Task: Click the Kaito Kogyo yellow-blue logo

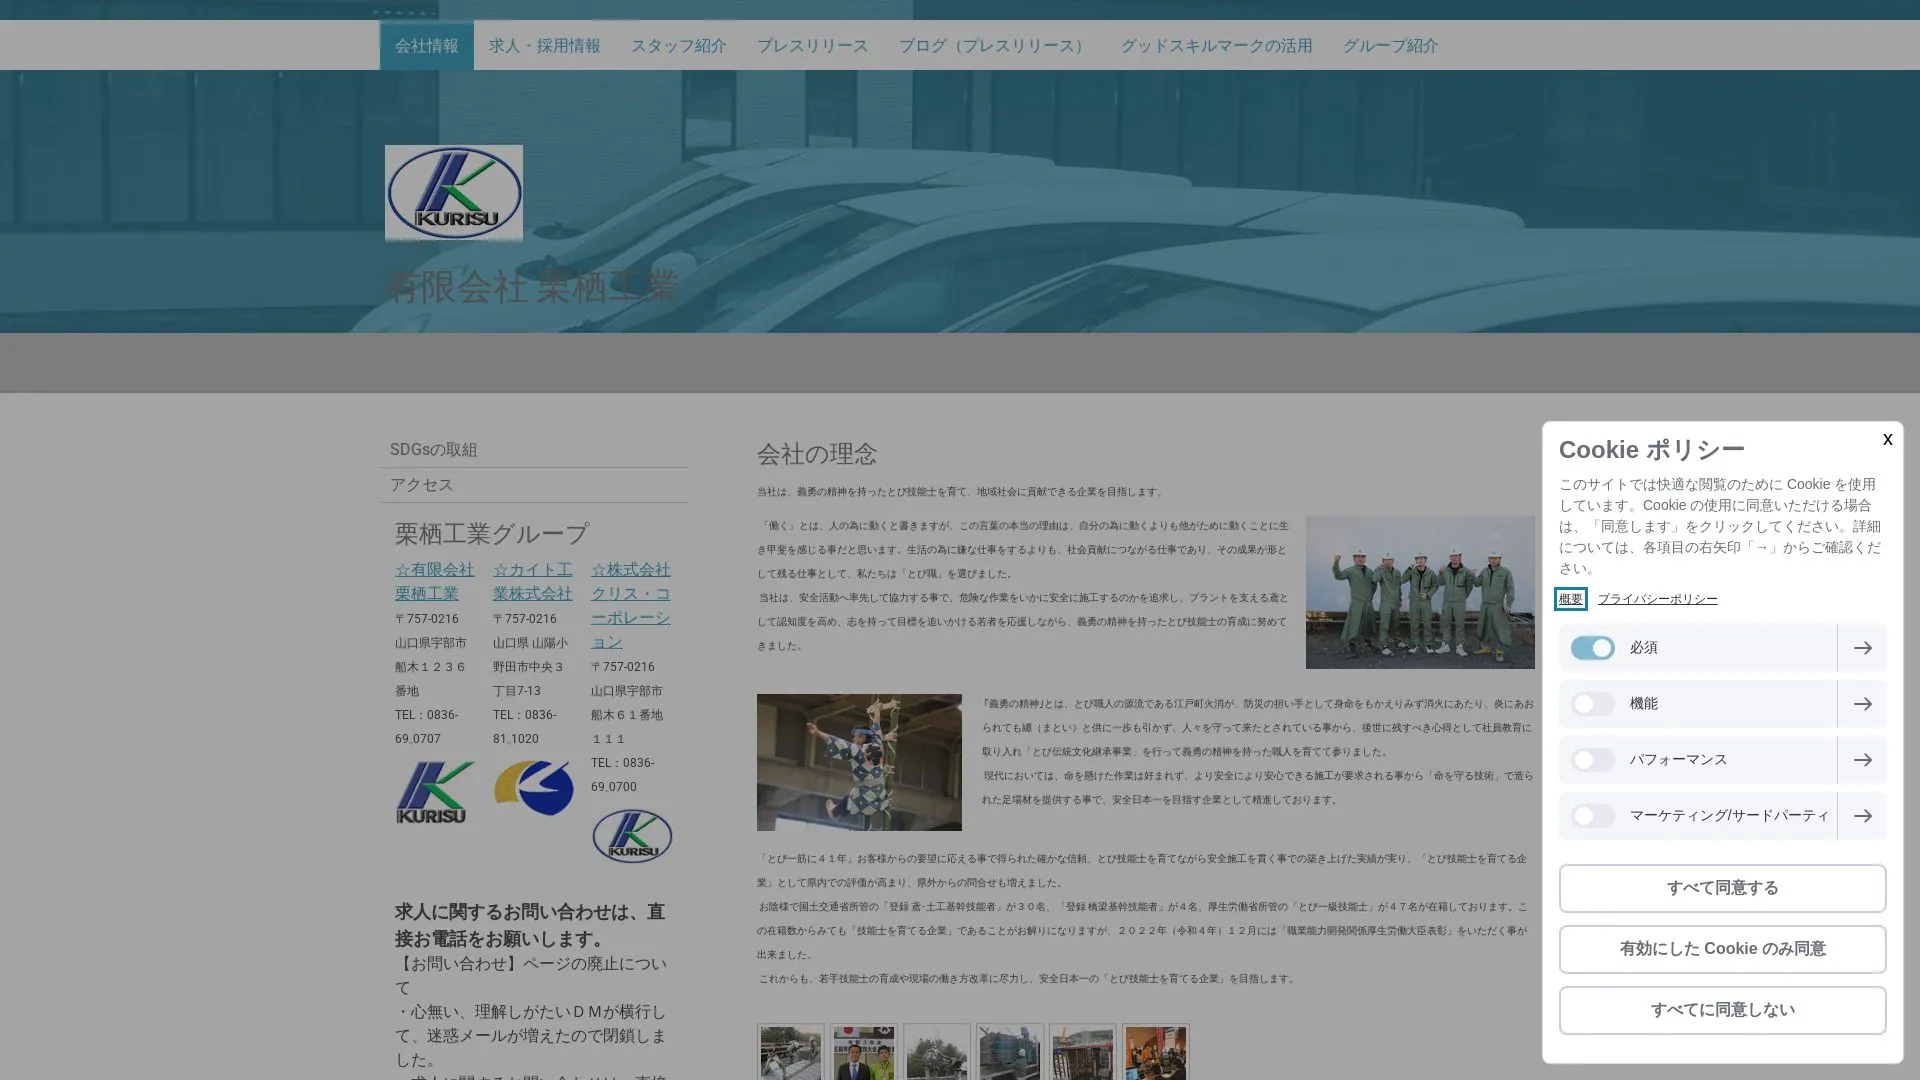Action: pos(533,788)
